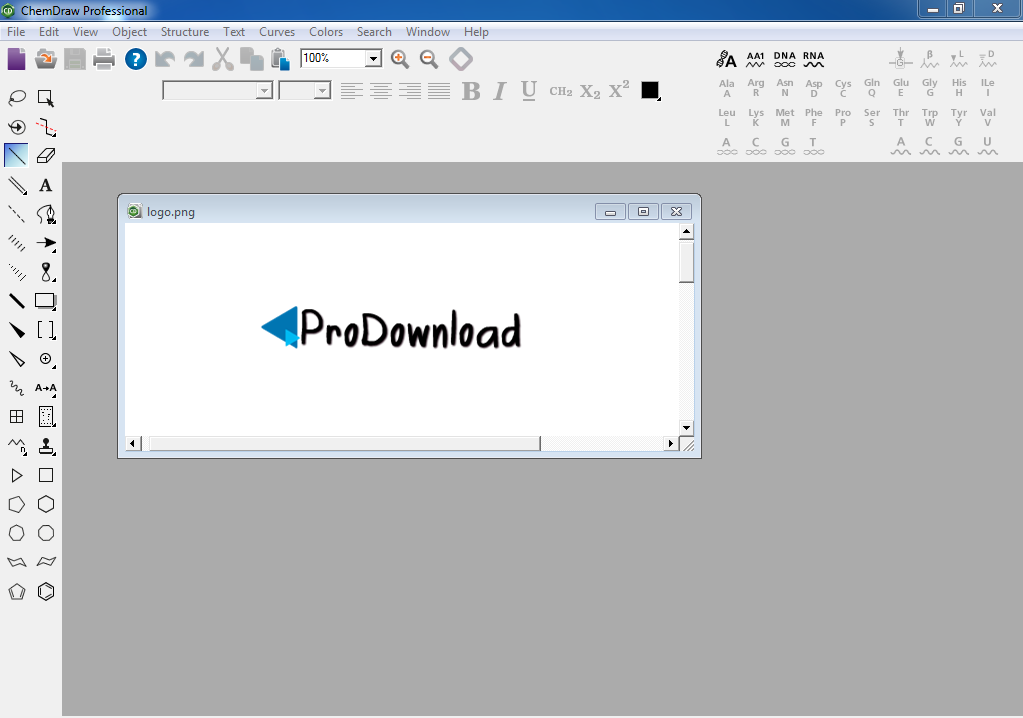Choose the Chemical Symbol plus tool
Screen dimensions: 1023x718
(x=46, y=359)
